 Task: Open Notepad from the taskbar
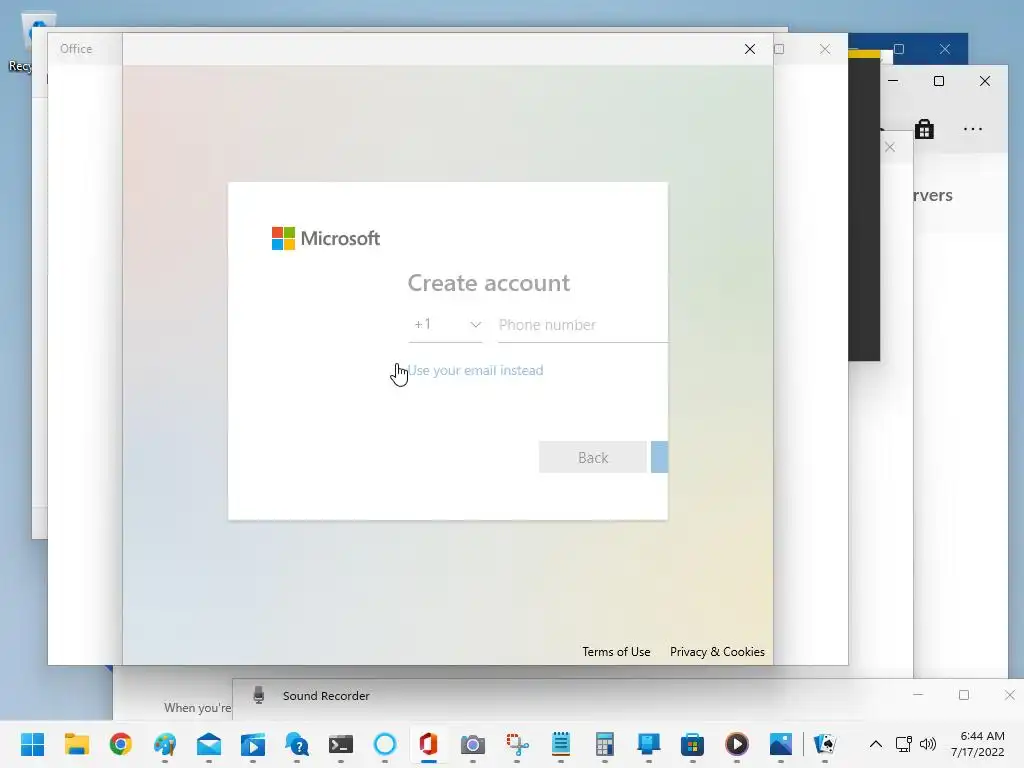(560, 744)
